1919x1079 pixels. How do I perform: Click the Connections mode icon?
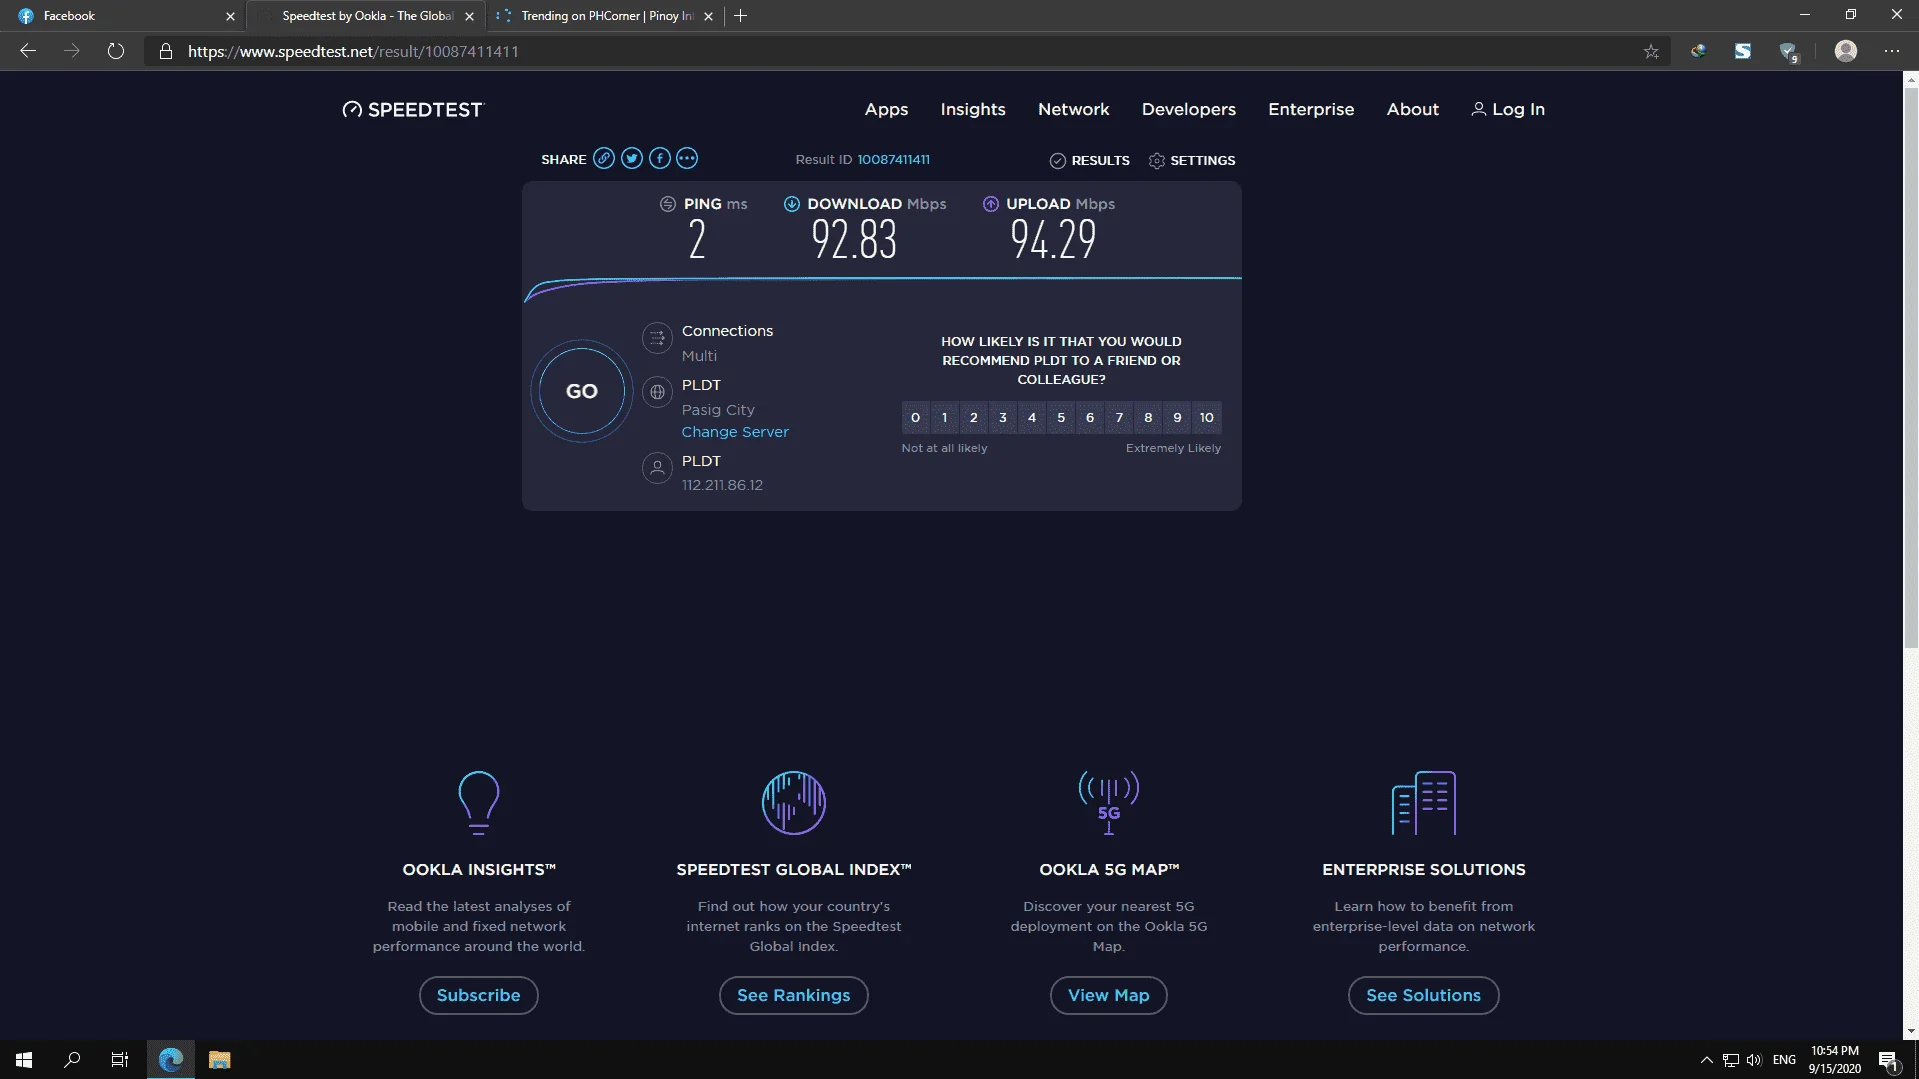[x=657, y=339]
